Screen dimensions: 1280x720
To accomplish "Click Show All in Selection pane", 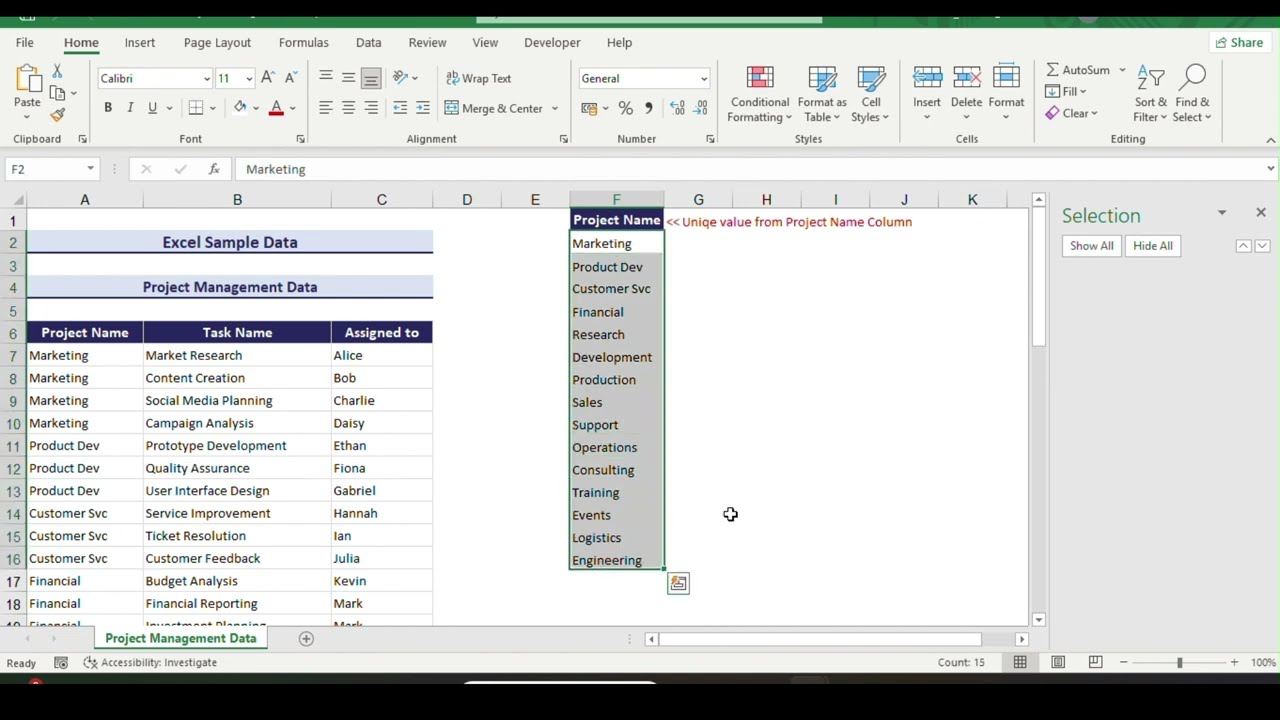I will [x=1092, y=246].
